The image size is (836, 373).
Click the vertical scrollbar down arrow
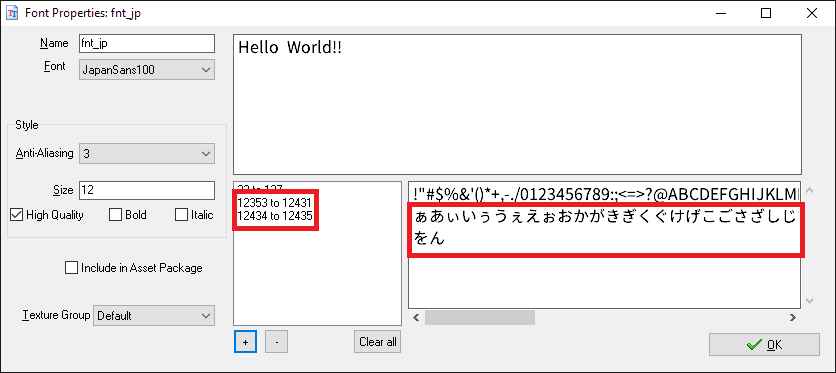click(x=809, y=301)
